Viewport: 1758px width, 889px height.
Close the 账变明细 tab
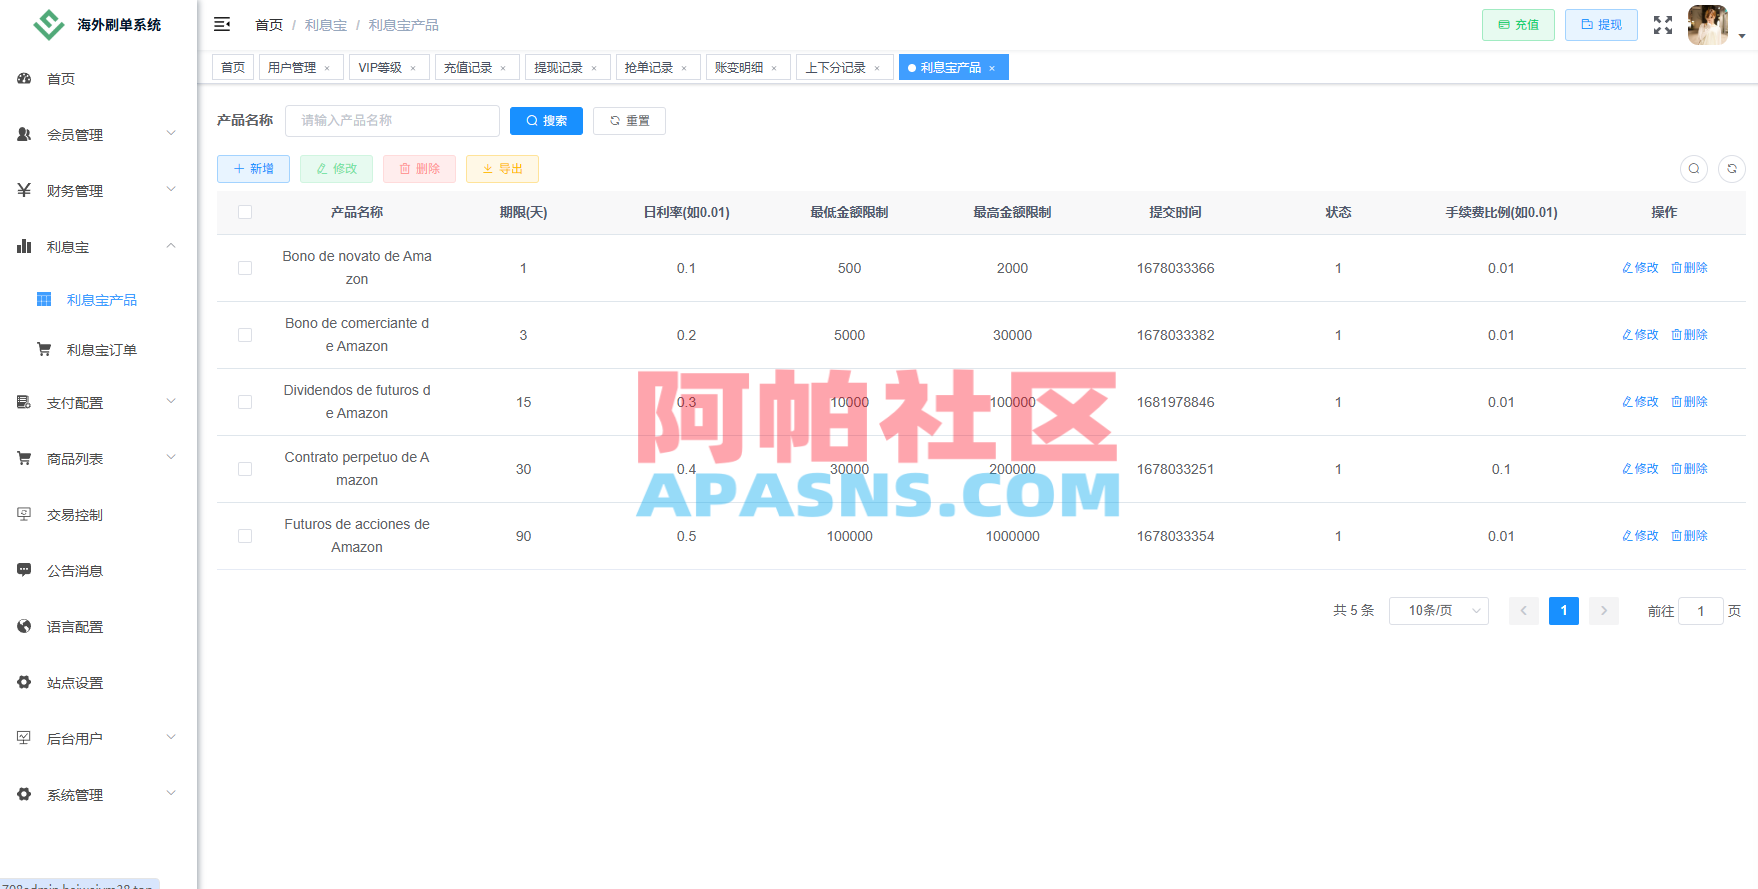click(774, 68)
